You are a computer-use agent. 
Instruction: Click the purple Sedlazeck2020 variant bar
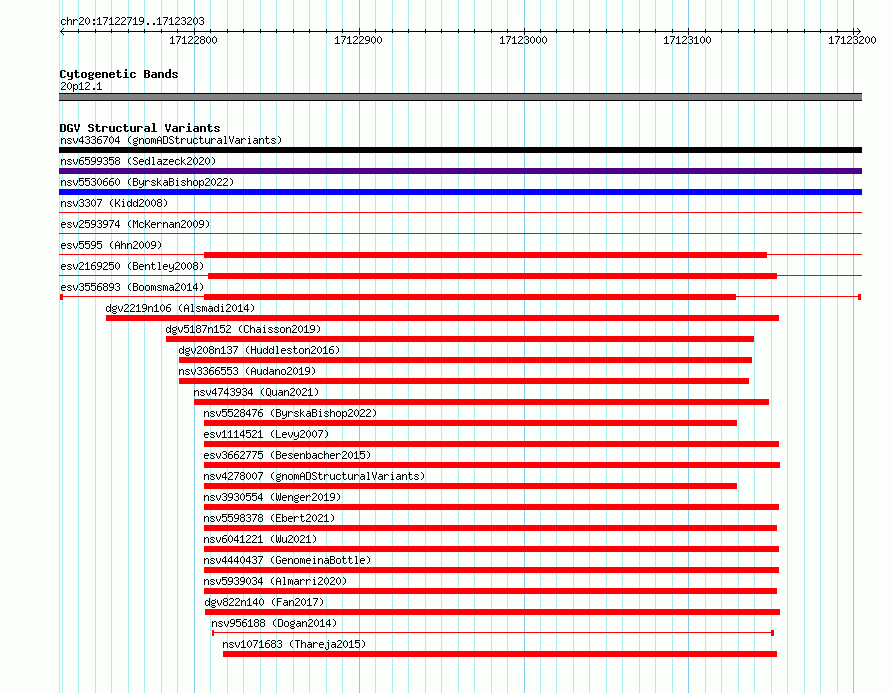460,171
